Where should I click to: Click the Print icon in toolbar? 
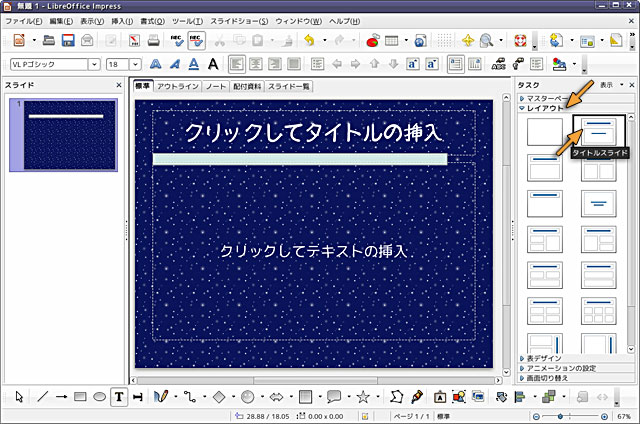pos(154,41)
